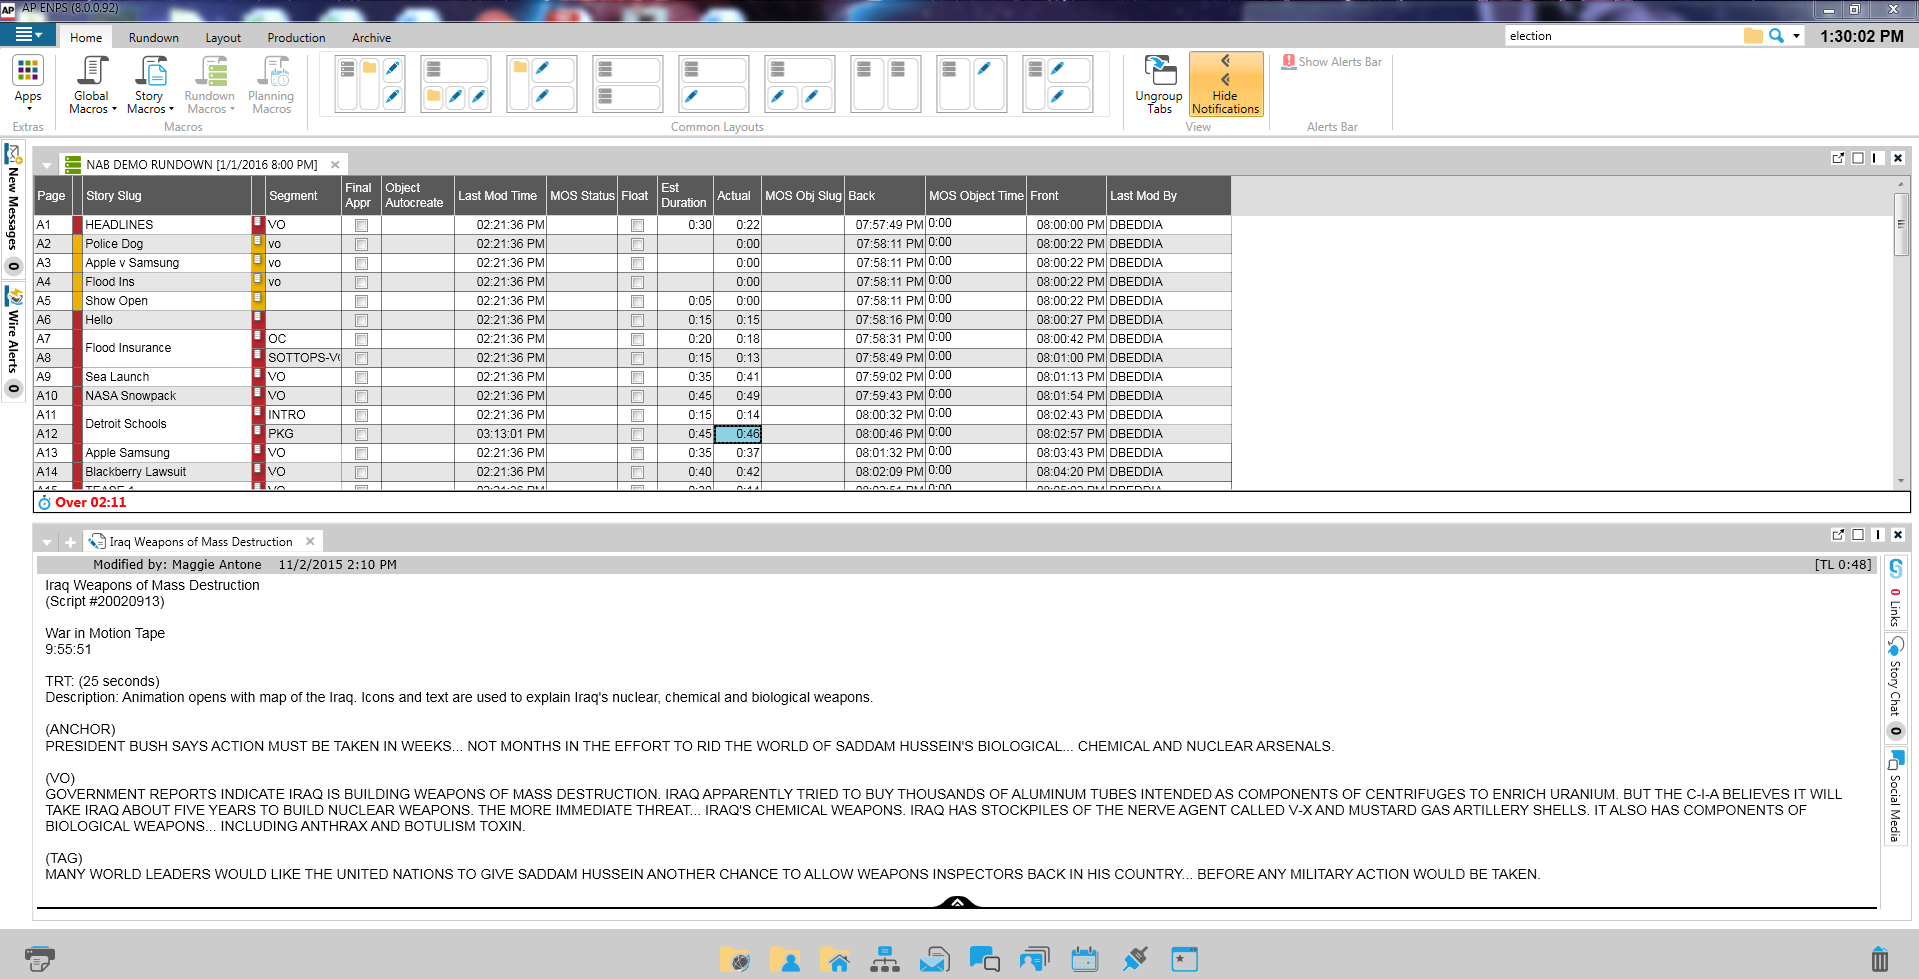Click the red color marker for HEADLINES

pos(77,225)
